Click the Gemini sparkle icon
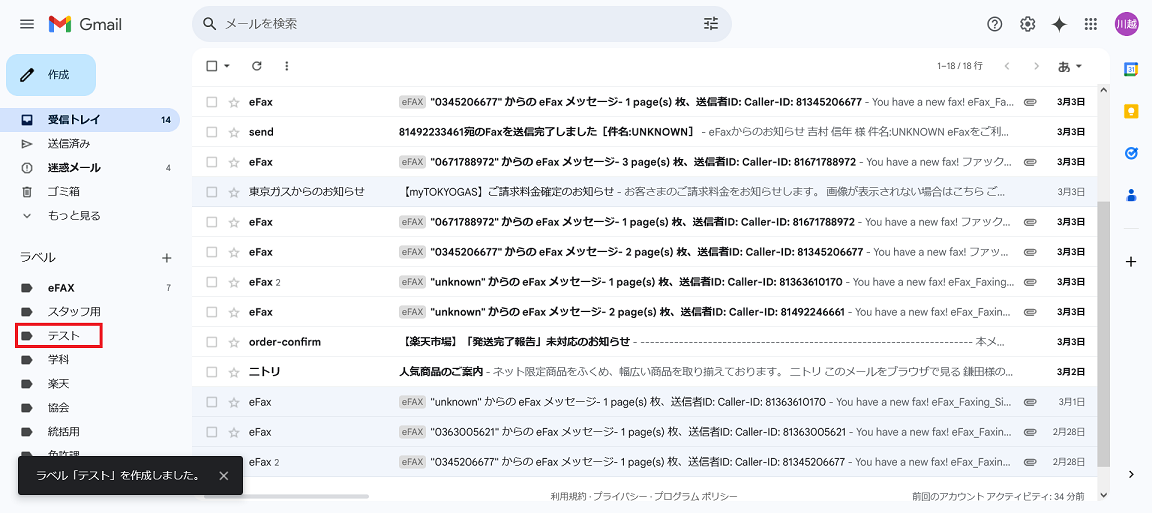The image size is (1152, 513). pos(1059,24)
